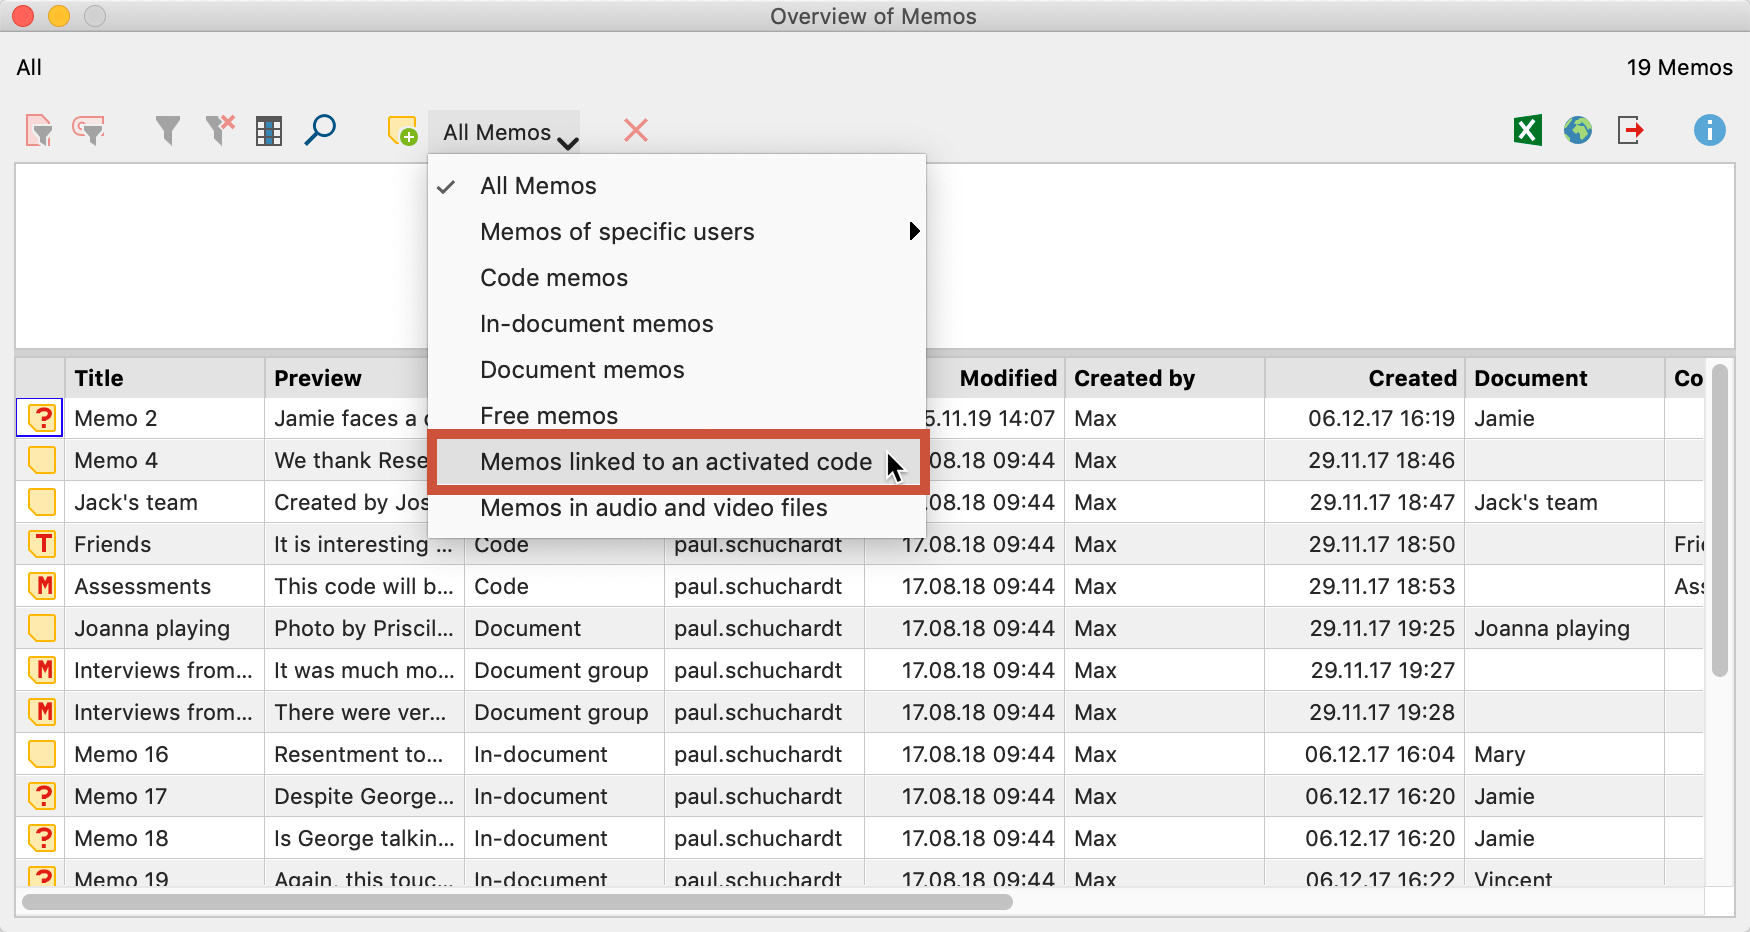Sort by the Document column header
The image size is (1750, 932).
[x=1565, y=378]
